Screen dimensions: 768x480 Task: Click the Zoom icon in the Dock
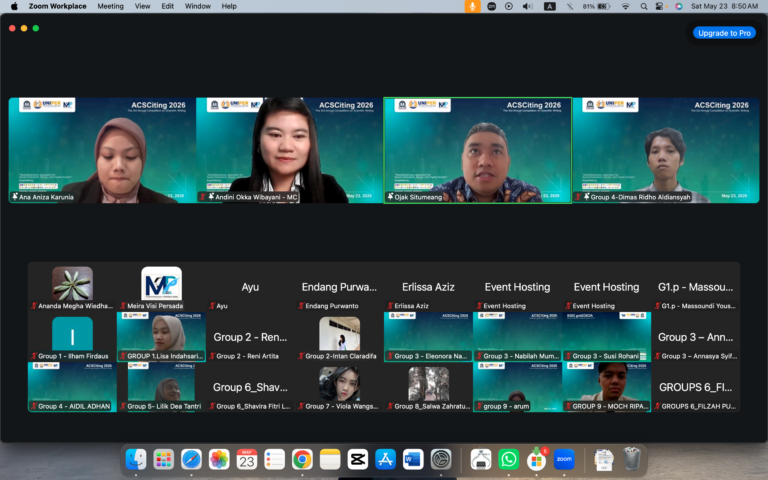click(x=564, y=459)
